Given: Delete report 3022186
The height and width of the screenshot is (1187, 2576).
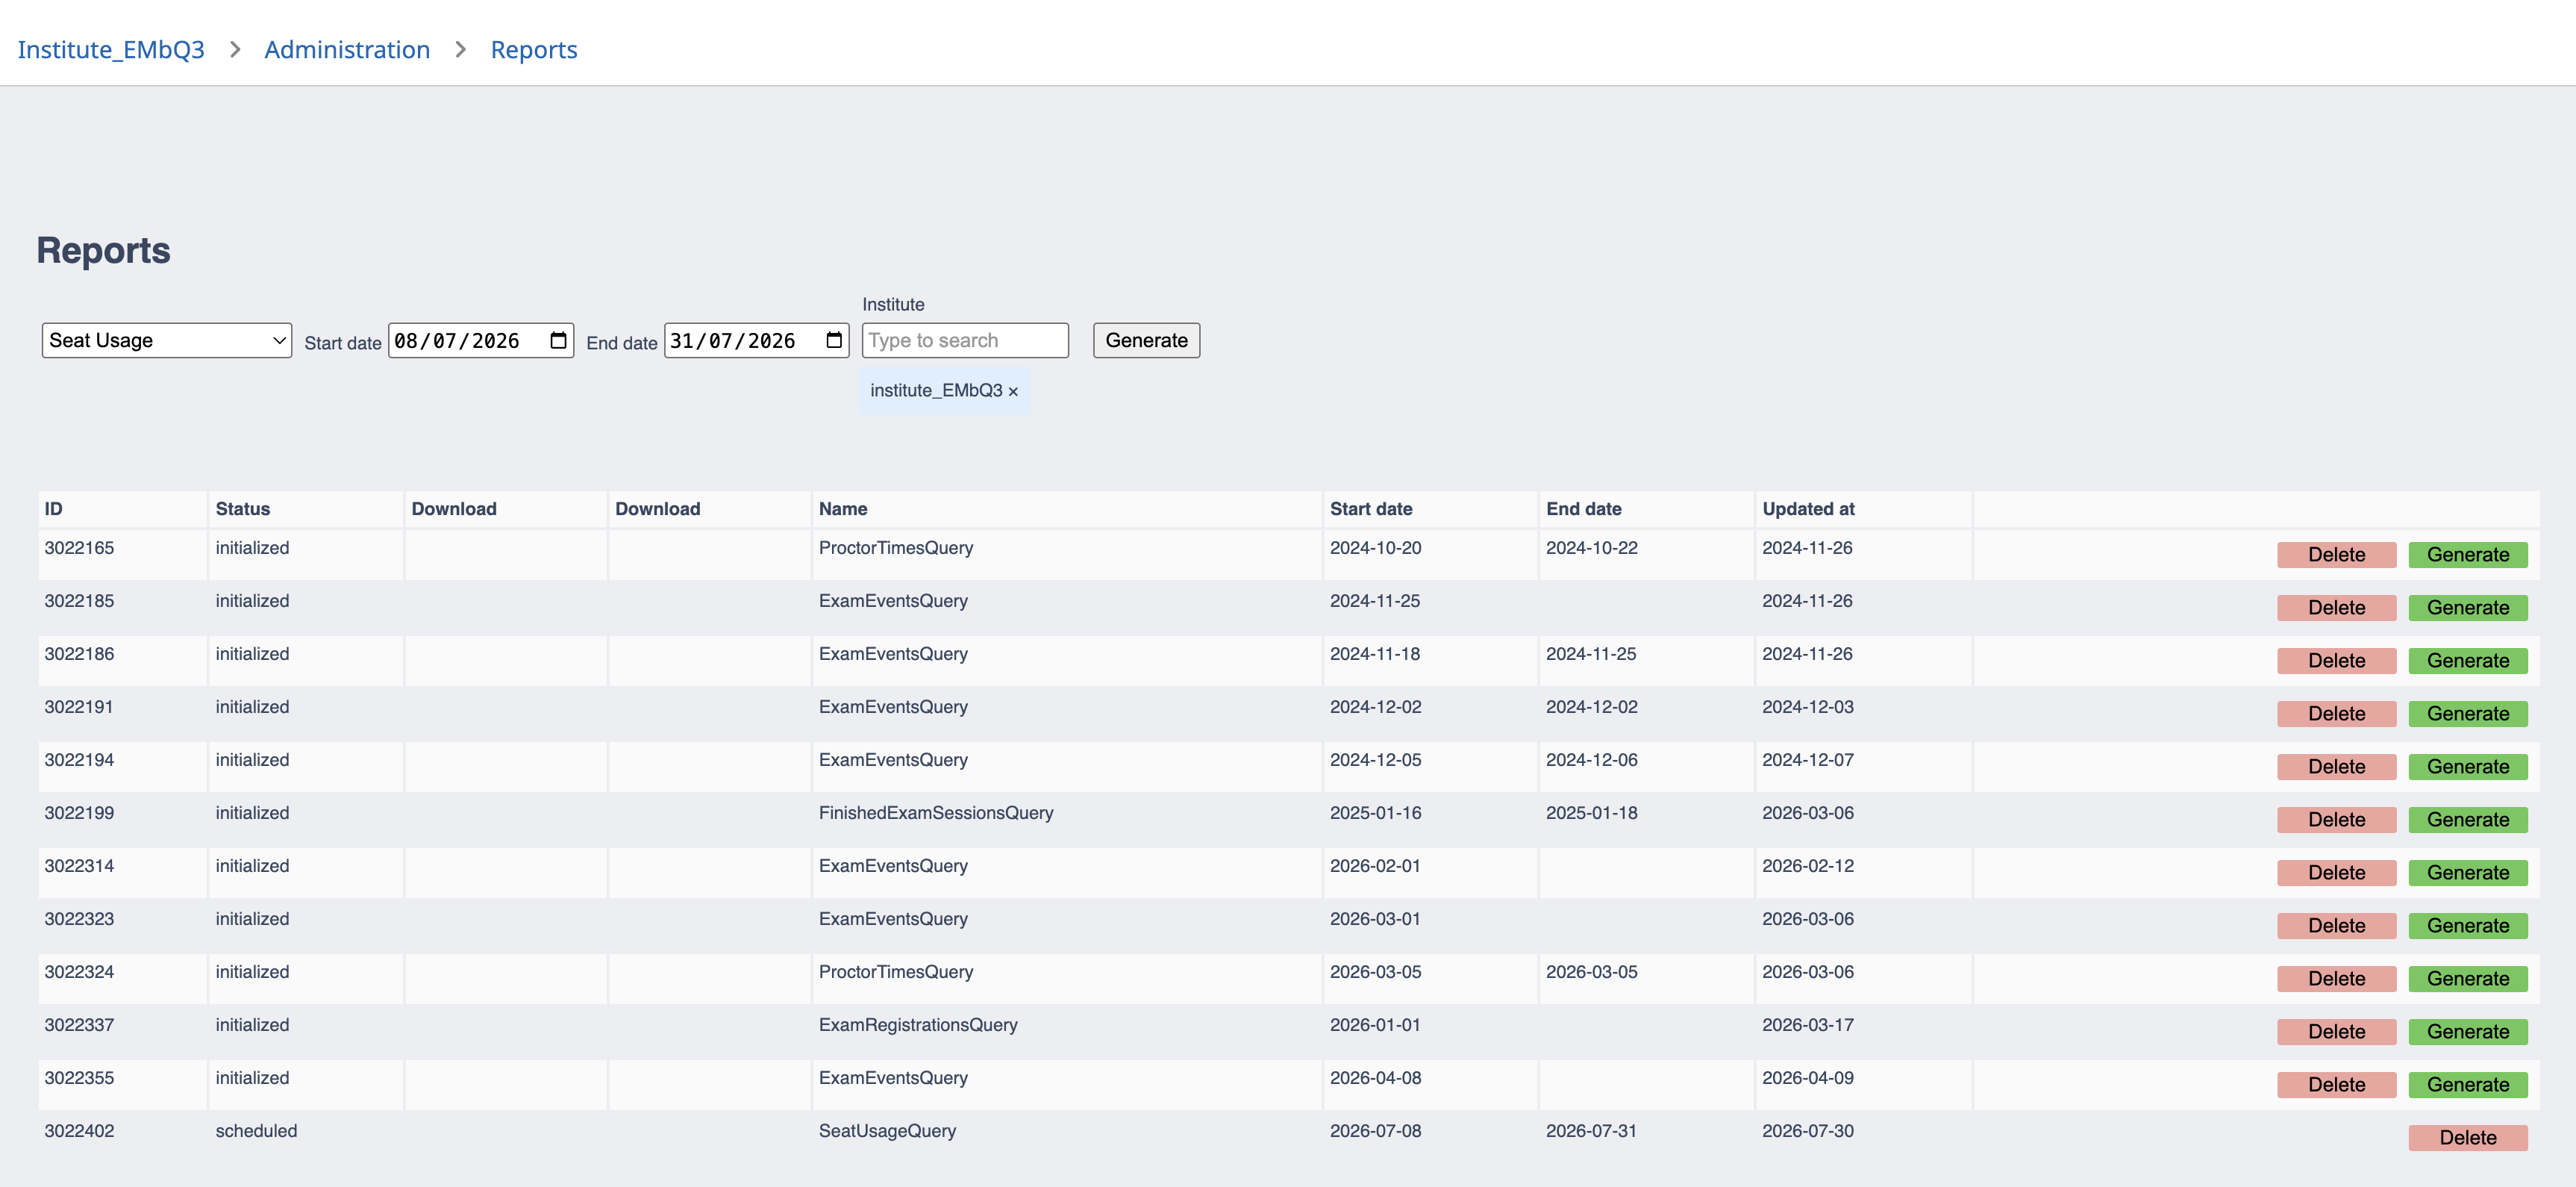Looking at the screenshot, I should click(2336, 661).
